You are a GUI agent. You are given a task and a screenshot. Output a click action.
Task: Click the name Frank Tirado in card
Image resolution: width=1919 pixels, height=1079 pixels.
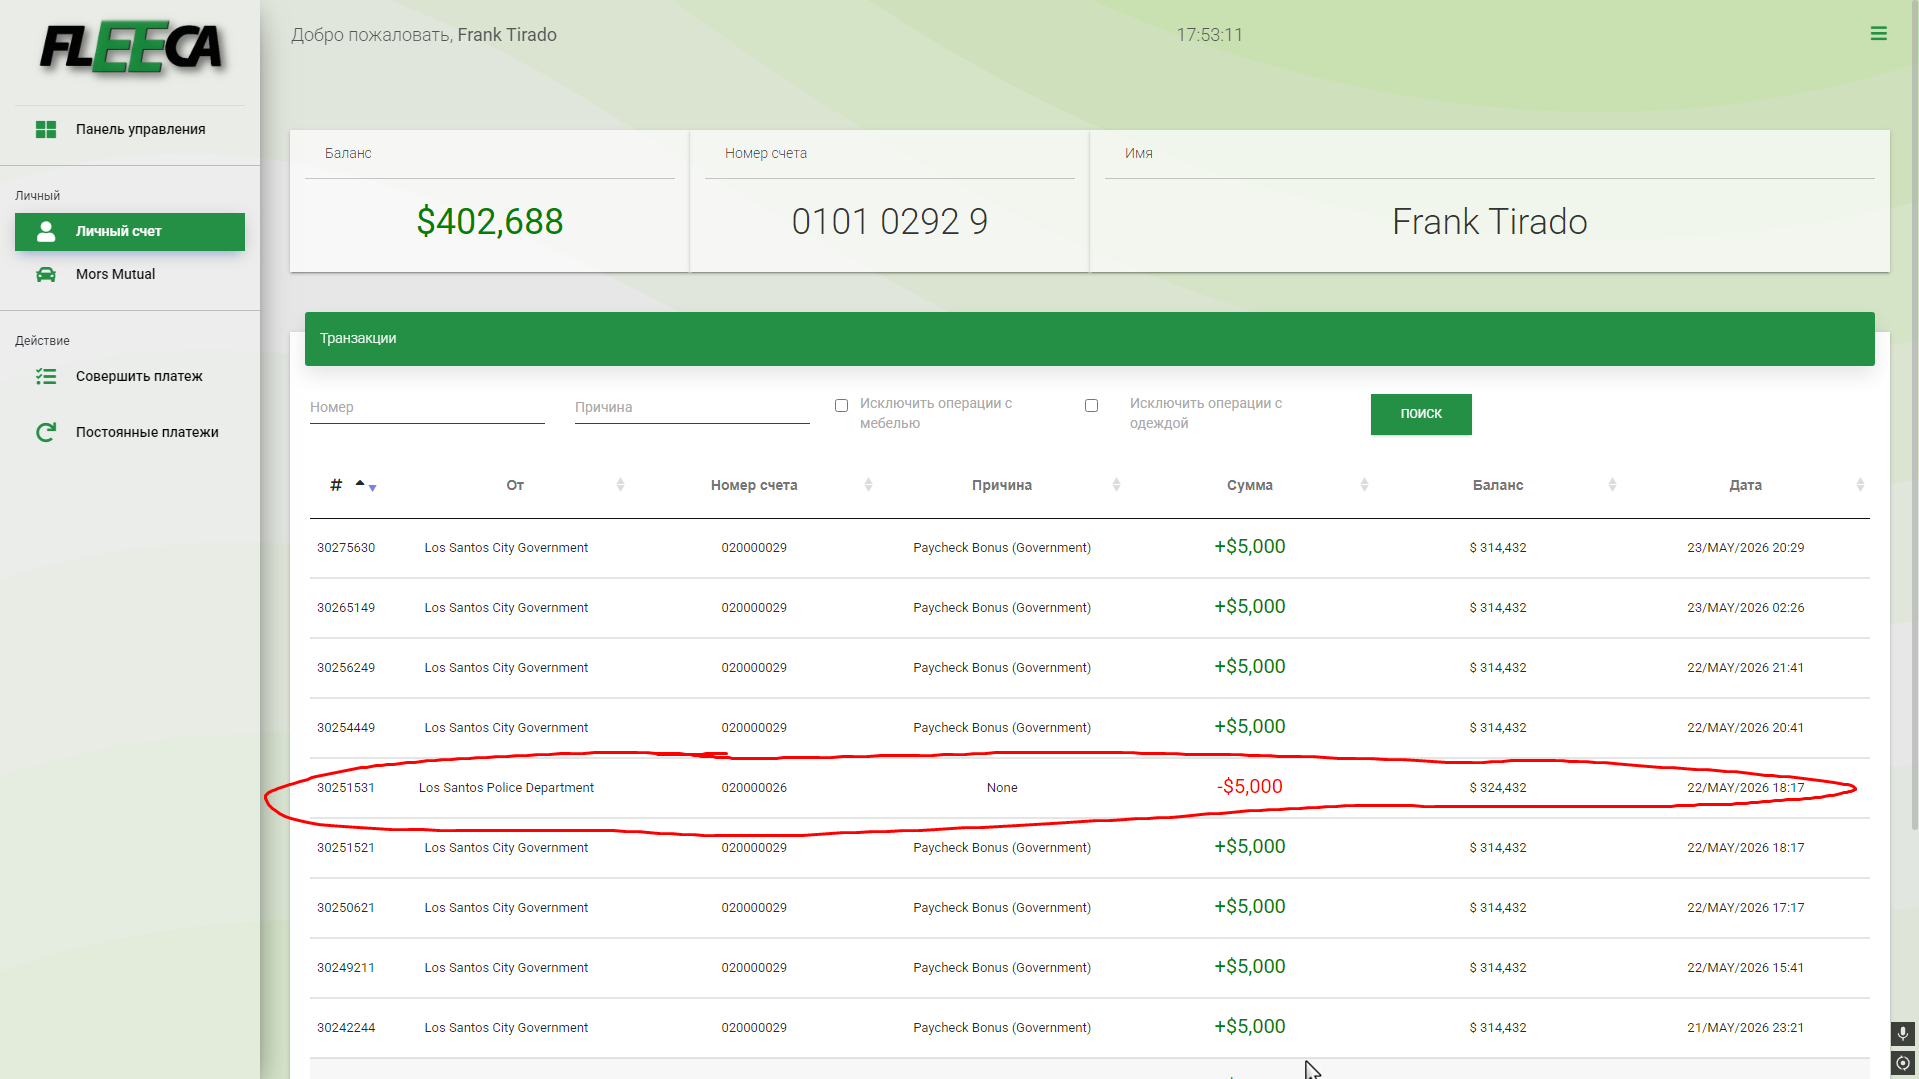pos(1490,221)
